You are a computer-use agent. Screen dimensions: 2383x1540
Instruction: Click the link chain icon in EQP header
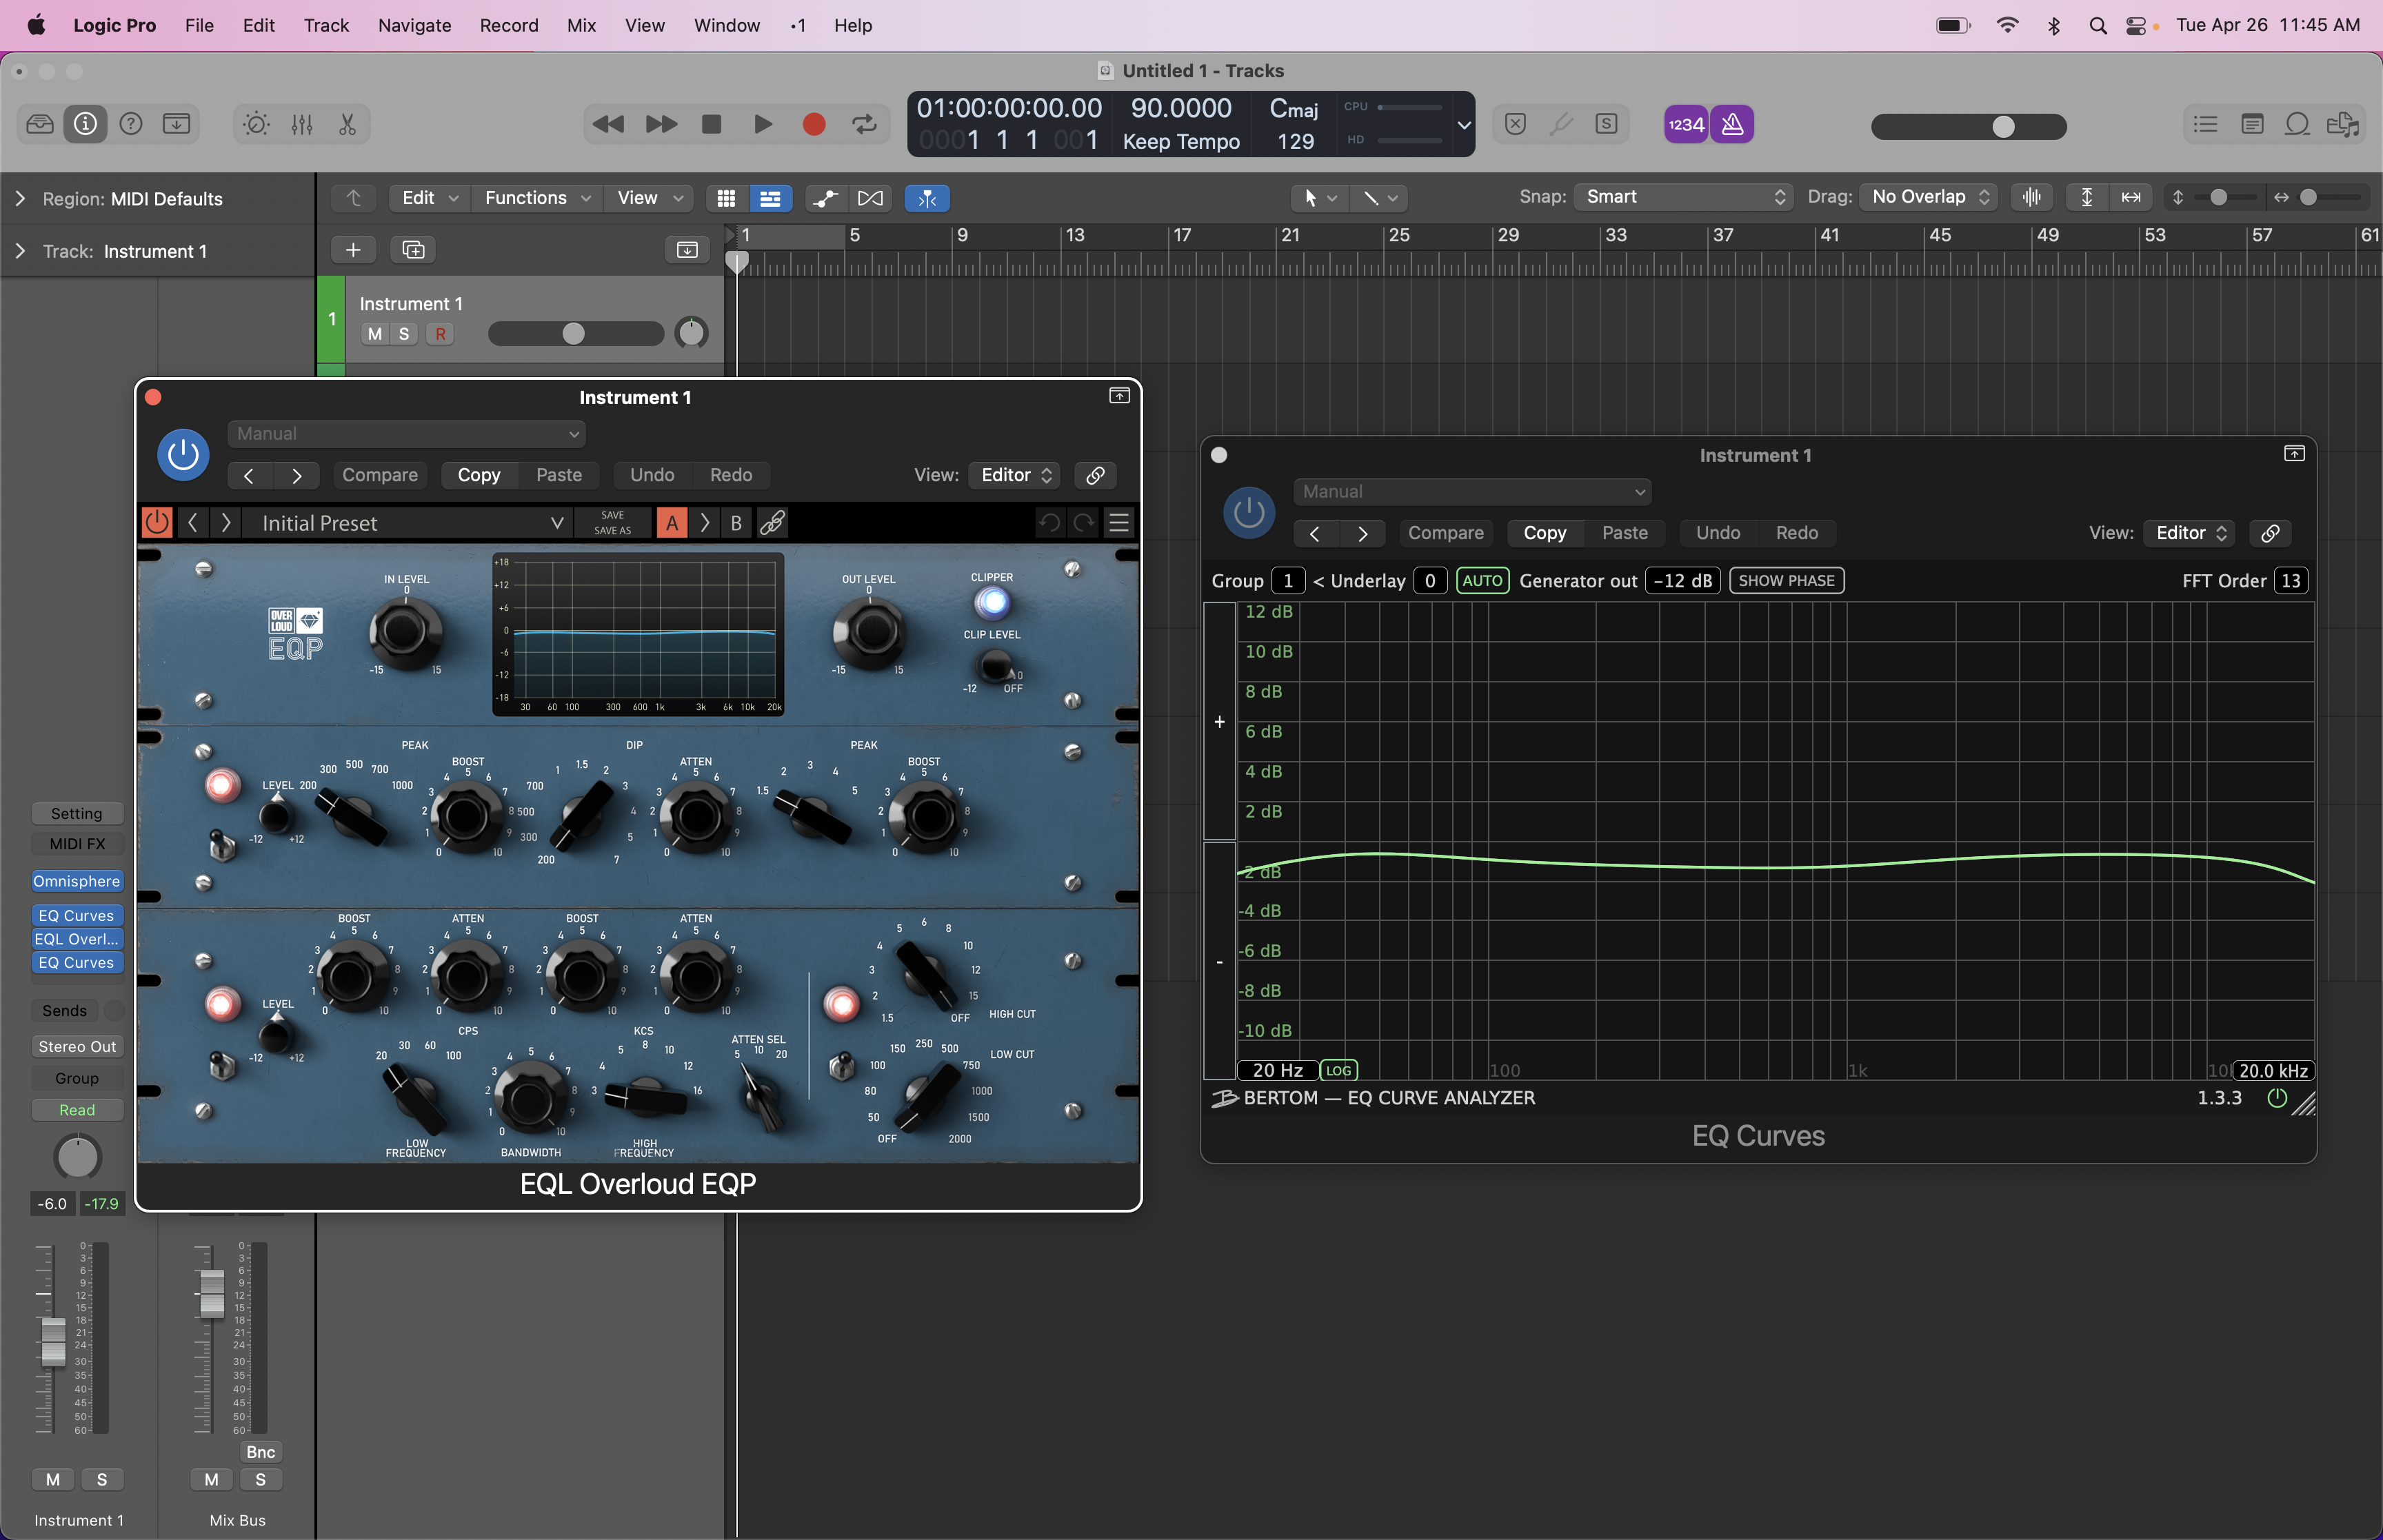click(x=772, y=523)
